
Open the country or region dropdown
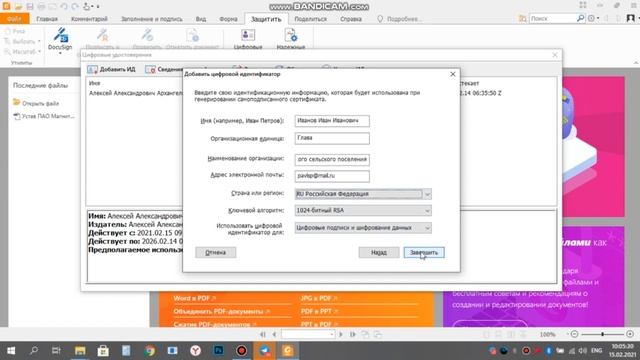(x=363, y=194)
